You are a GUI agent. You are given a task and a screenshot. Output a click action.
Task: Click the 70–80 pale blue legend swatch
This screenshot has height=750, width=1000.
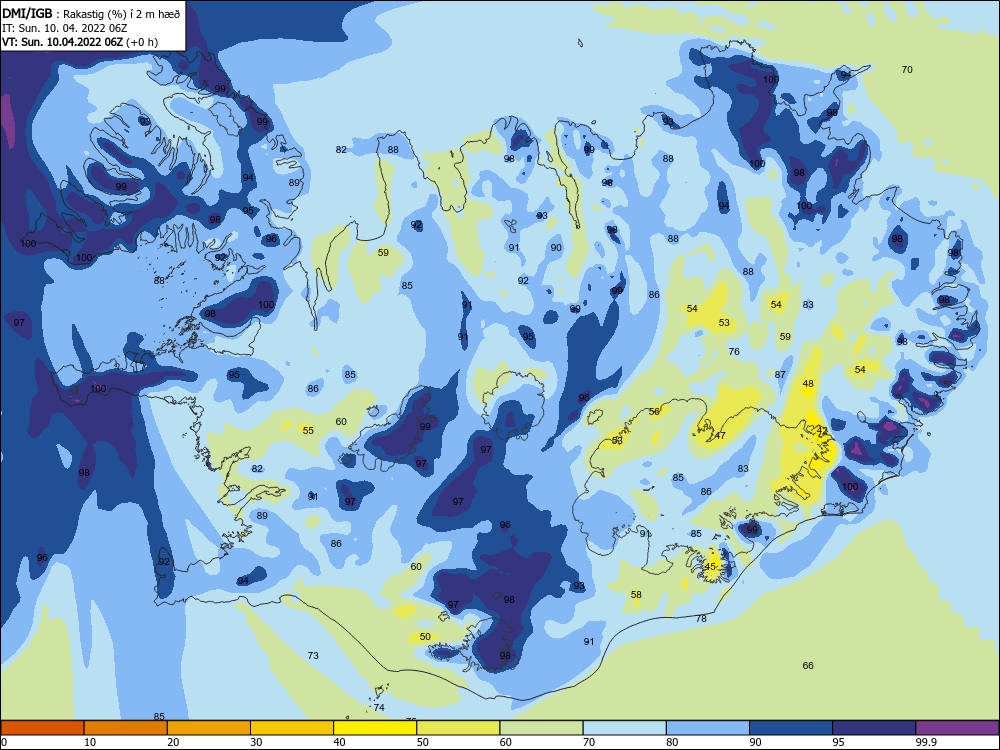coord(624,728)
